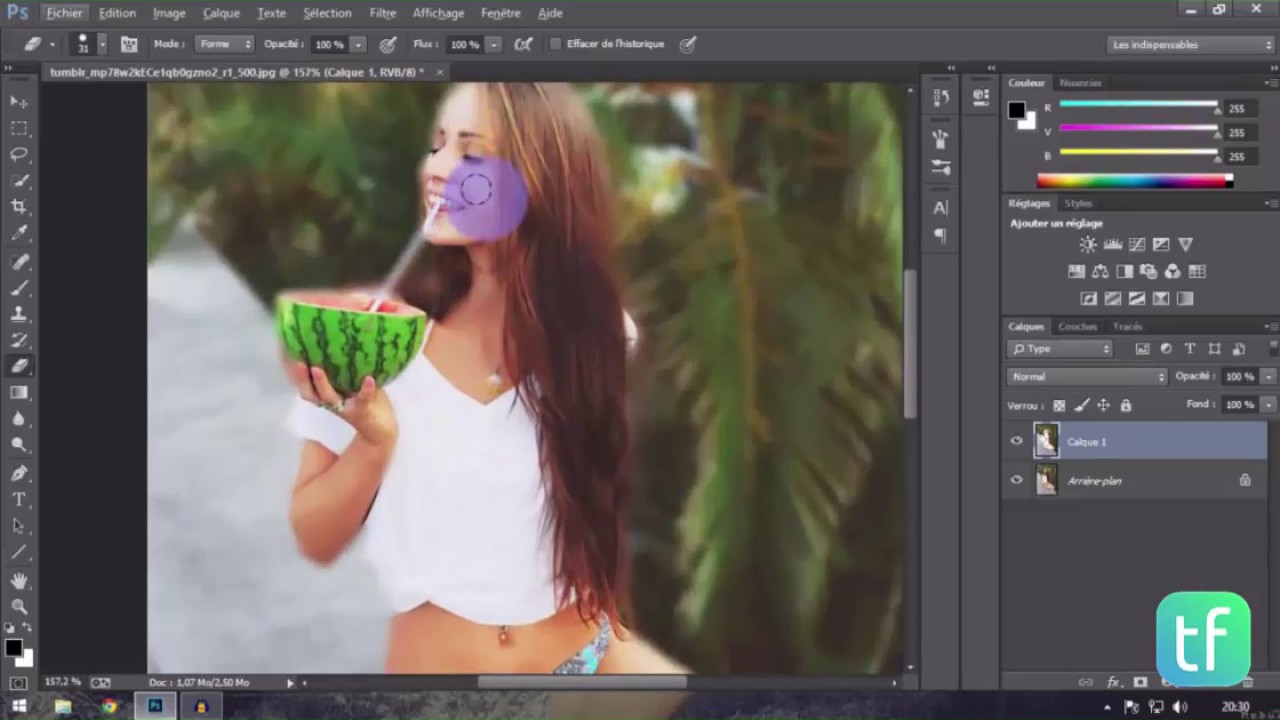
Task: Select the Zoom tool
Action: click(19, 606)
